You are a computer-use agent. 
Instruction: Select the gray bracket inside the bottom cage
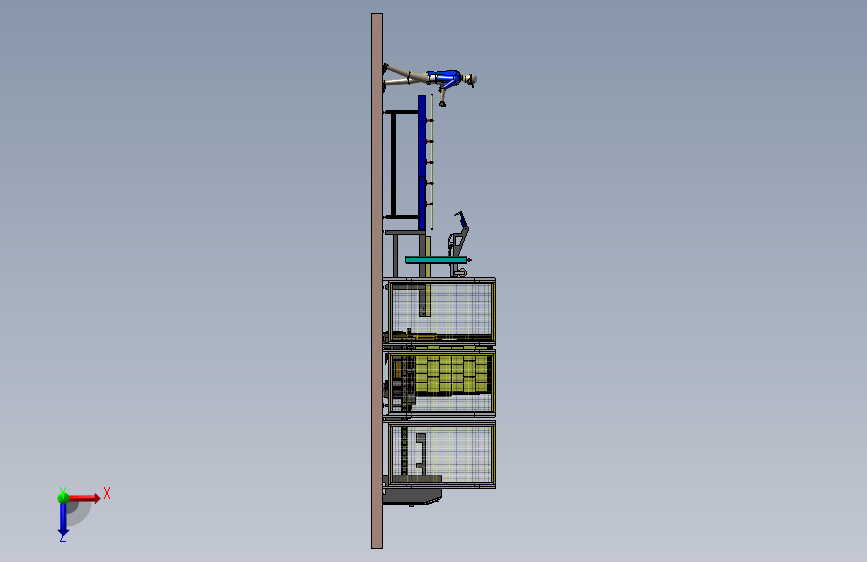[421, 454]
